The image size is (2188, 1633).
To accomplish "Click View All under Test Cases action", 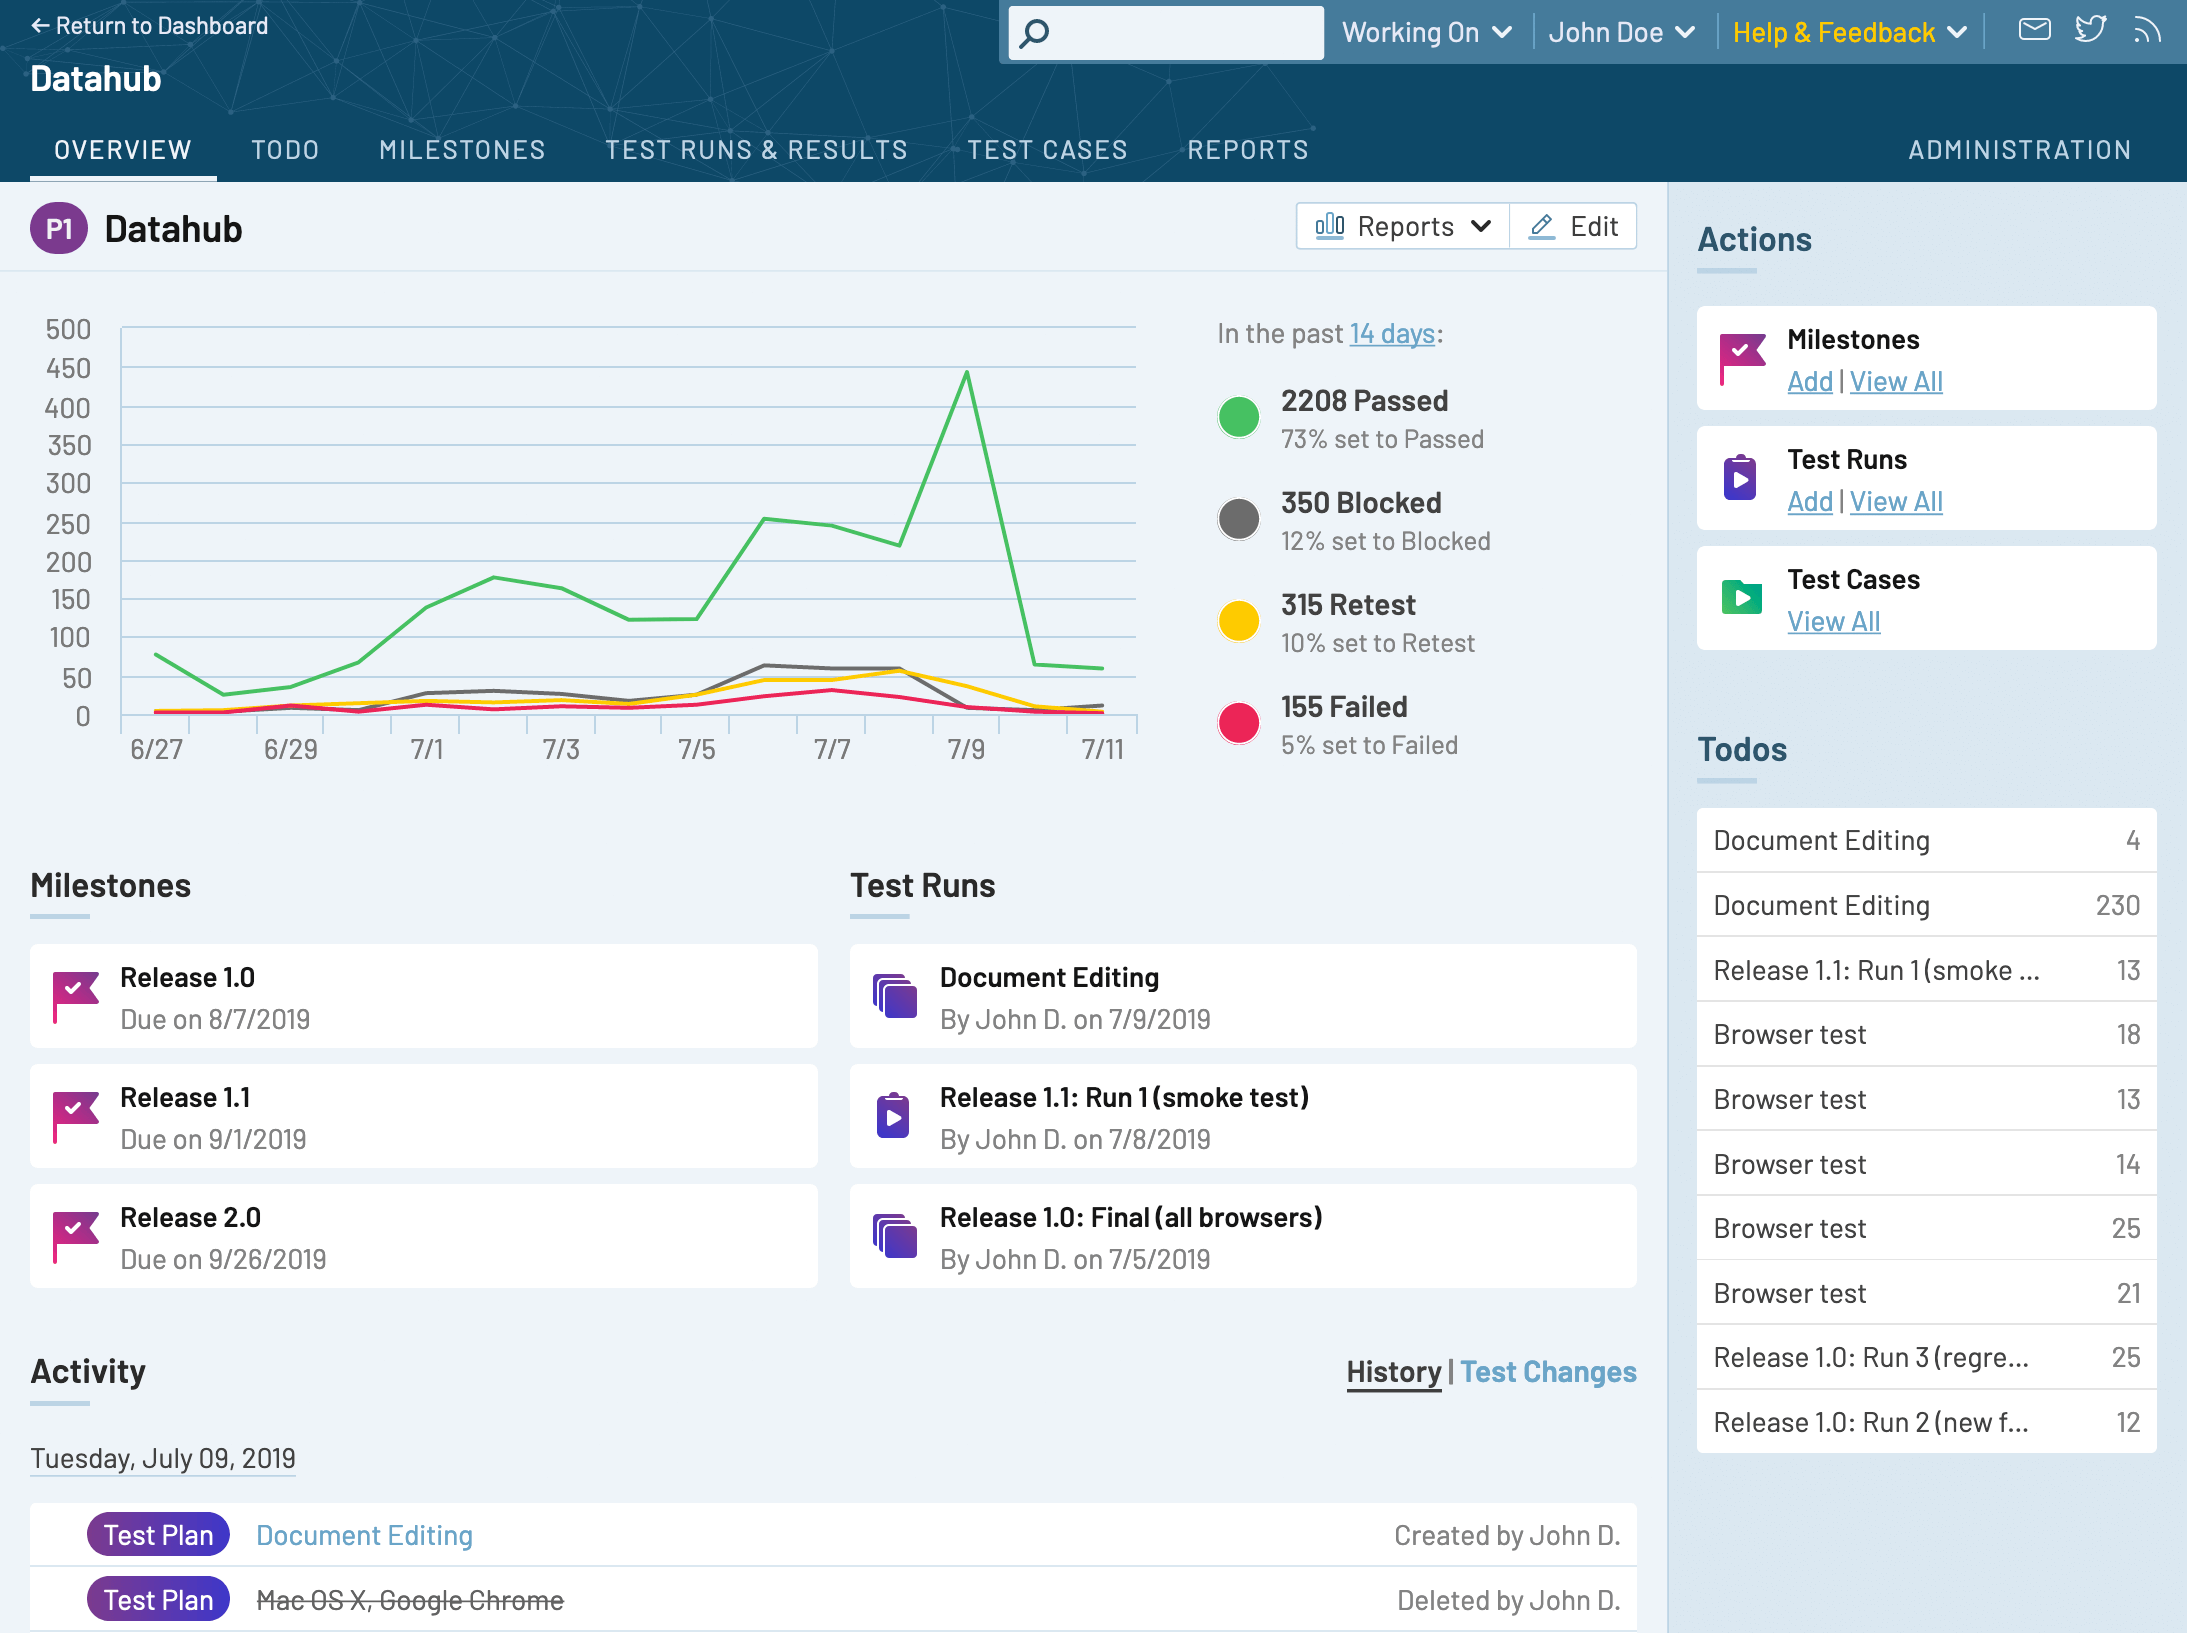I will [x=1833, y=621].
